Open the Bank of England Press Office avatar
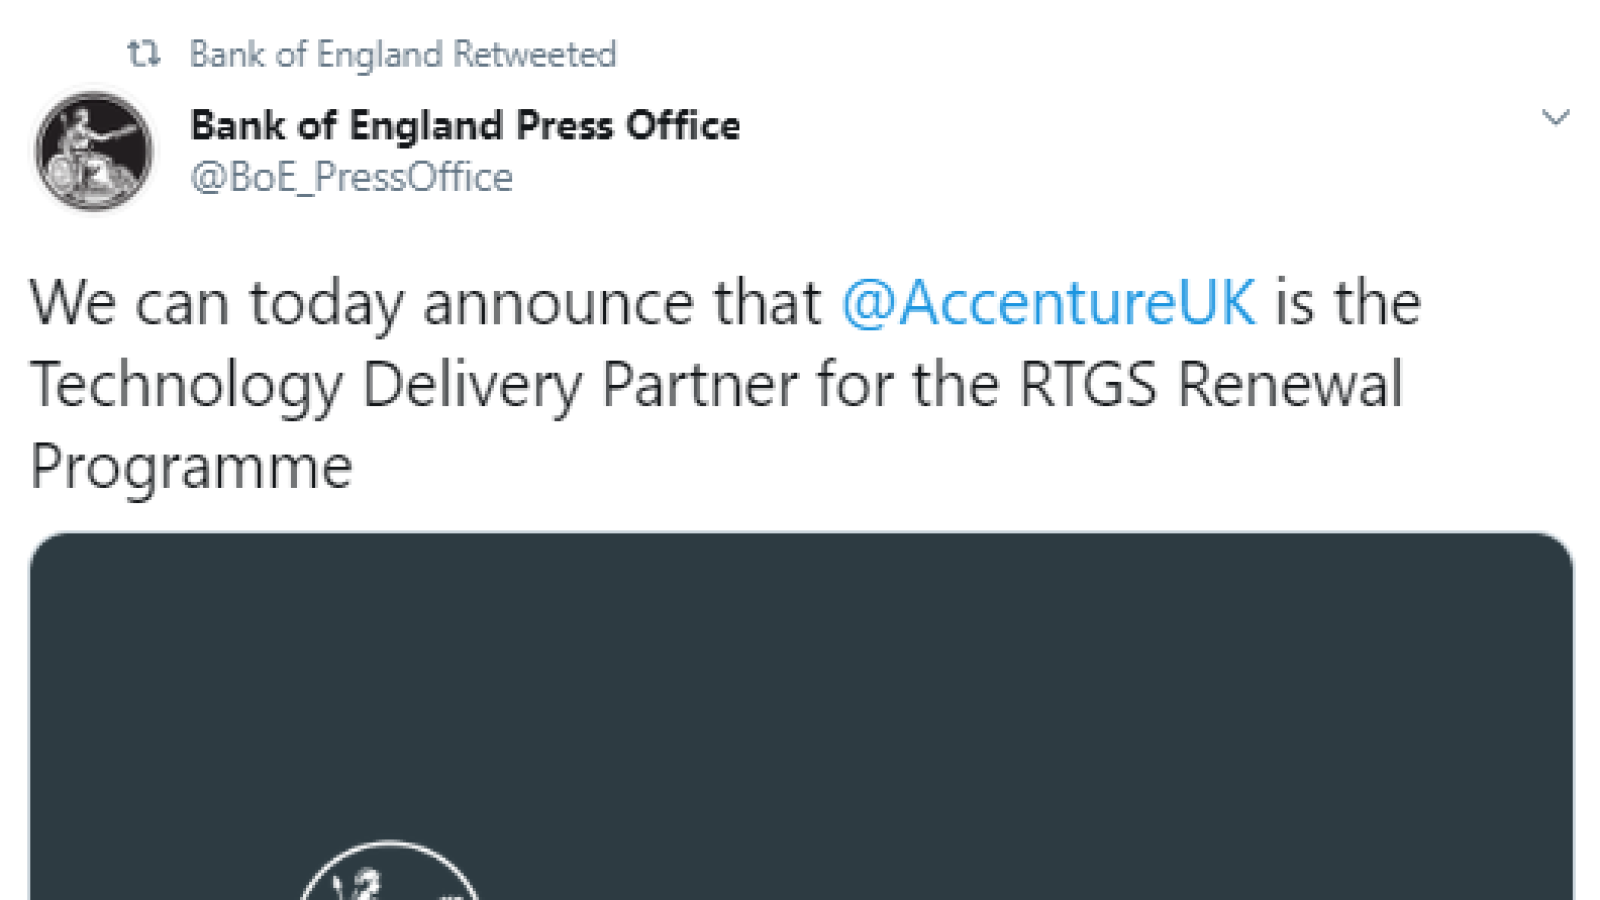Image resolution: width=1600 pixels, height=900 pixels. click(x=93, y=151)
